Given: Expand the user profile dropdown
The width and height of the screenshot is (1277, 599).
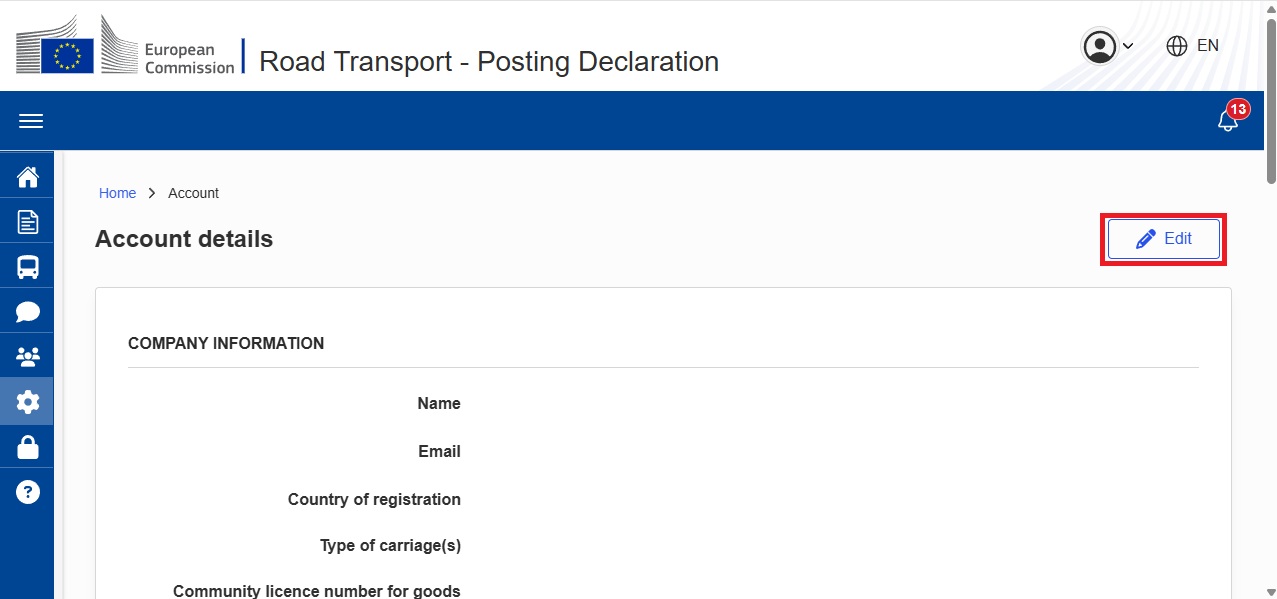Looking at the screenshot, I should pyautogui.click(x=1108, y=46).
